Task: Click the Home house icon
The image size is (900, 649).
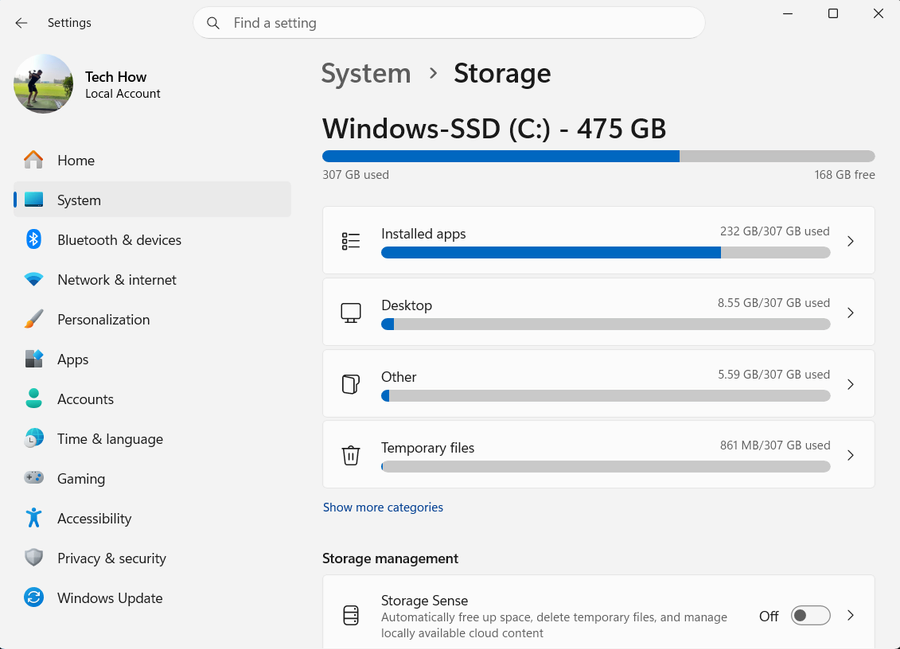Action: 33,160
